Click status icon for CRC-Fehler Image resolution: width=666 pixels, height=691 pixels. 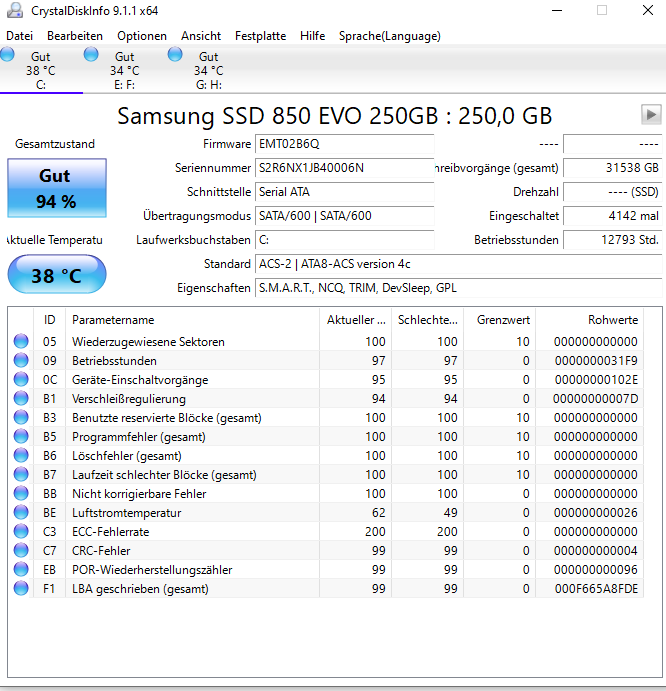(x=21, y=550)
